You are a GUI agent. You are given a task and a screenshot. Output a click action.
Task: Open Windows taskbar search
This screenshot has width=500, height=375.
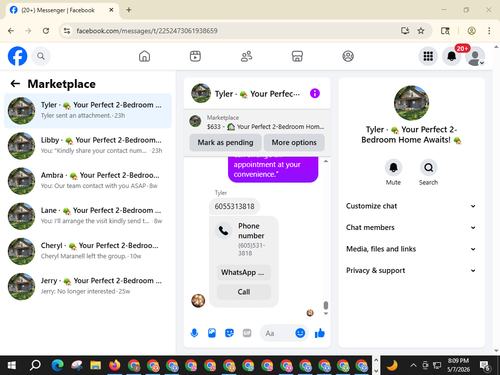(x=35, y=365)
